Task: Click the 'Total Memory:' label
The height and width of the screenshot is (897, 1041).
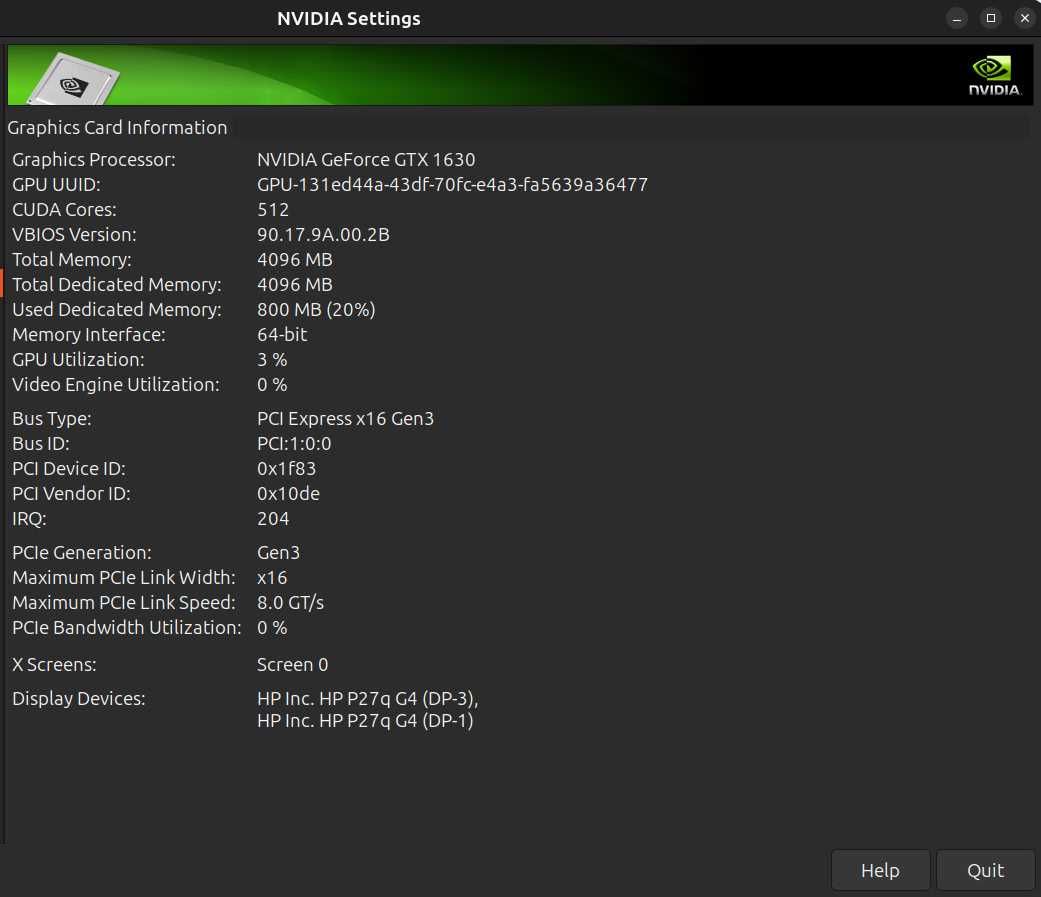Action: click(72, 260)
